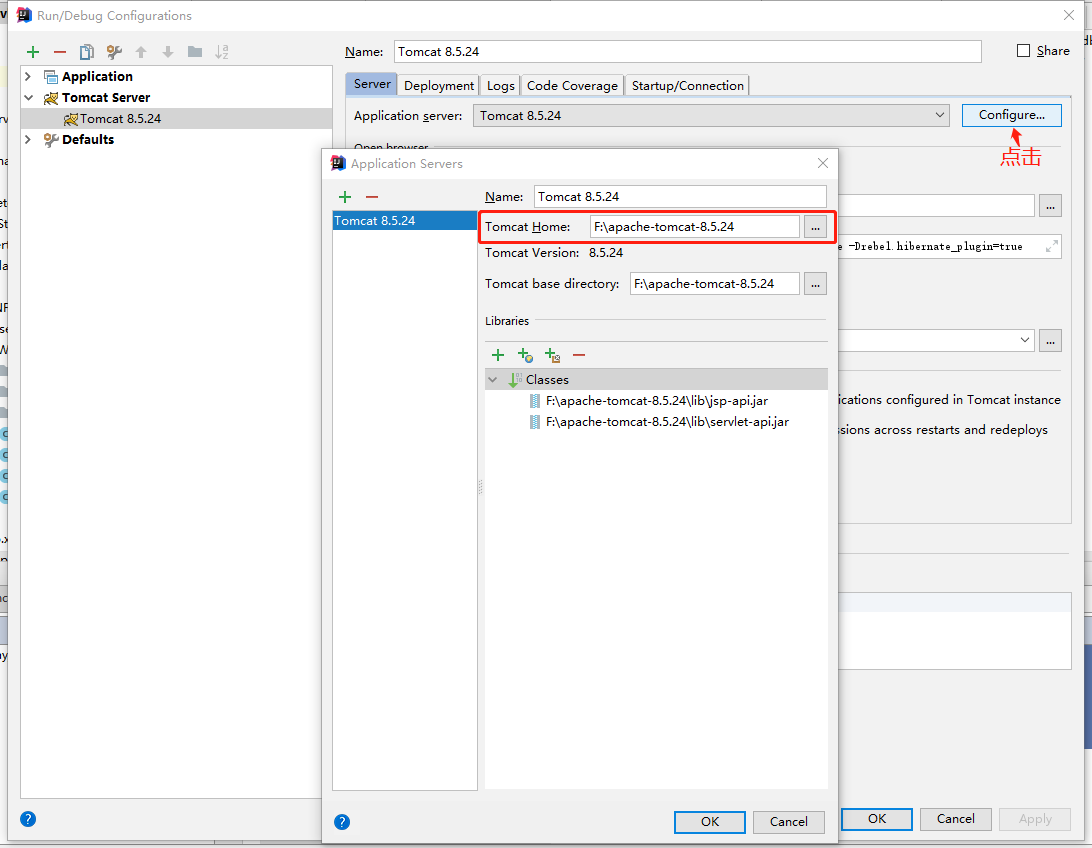1092x848 pixels.
Task: Remove application server with red minus
Action: click(x=372, y=197)
